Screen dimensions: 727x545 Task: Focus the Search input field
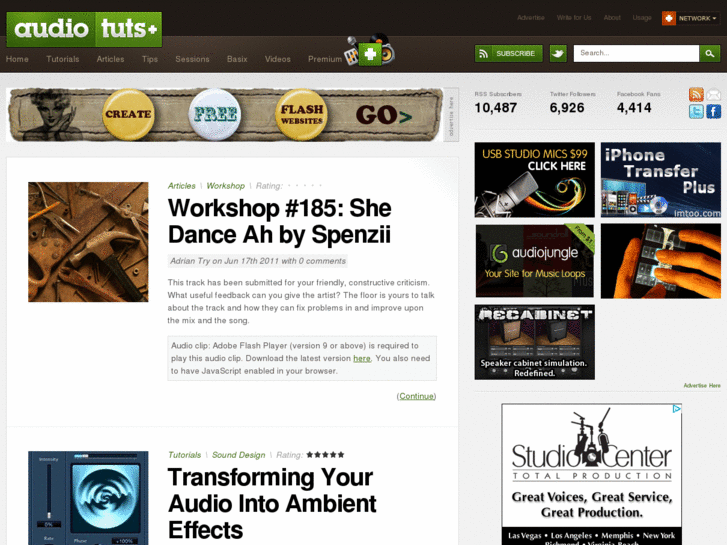(x=636, y=53)
